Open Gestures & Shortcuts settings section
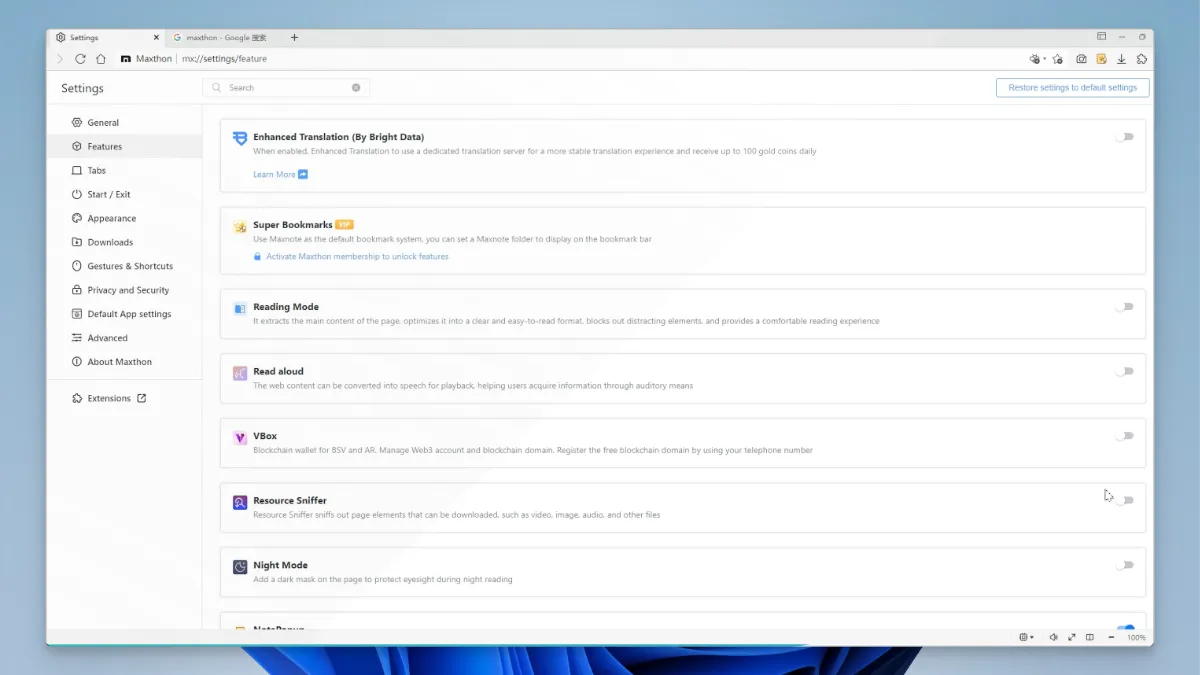 tap(130, 266)
